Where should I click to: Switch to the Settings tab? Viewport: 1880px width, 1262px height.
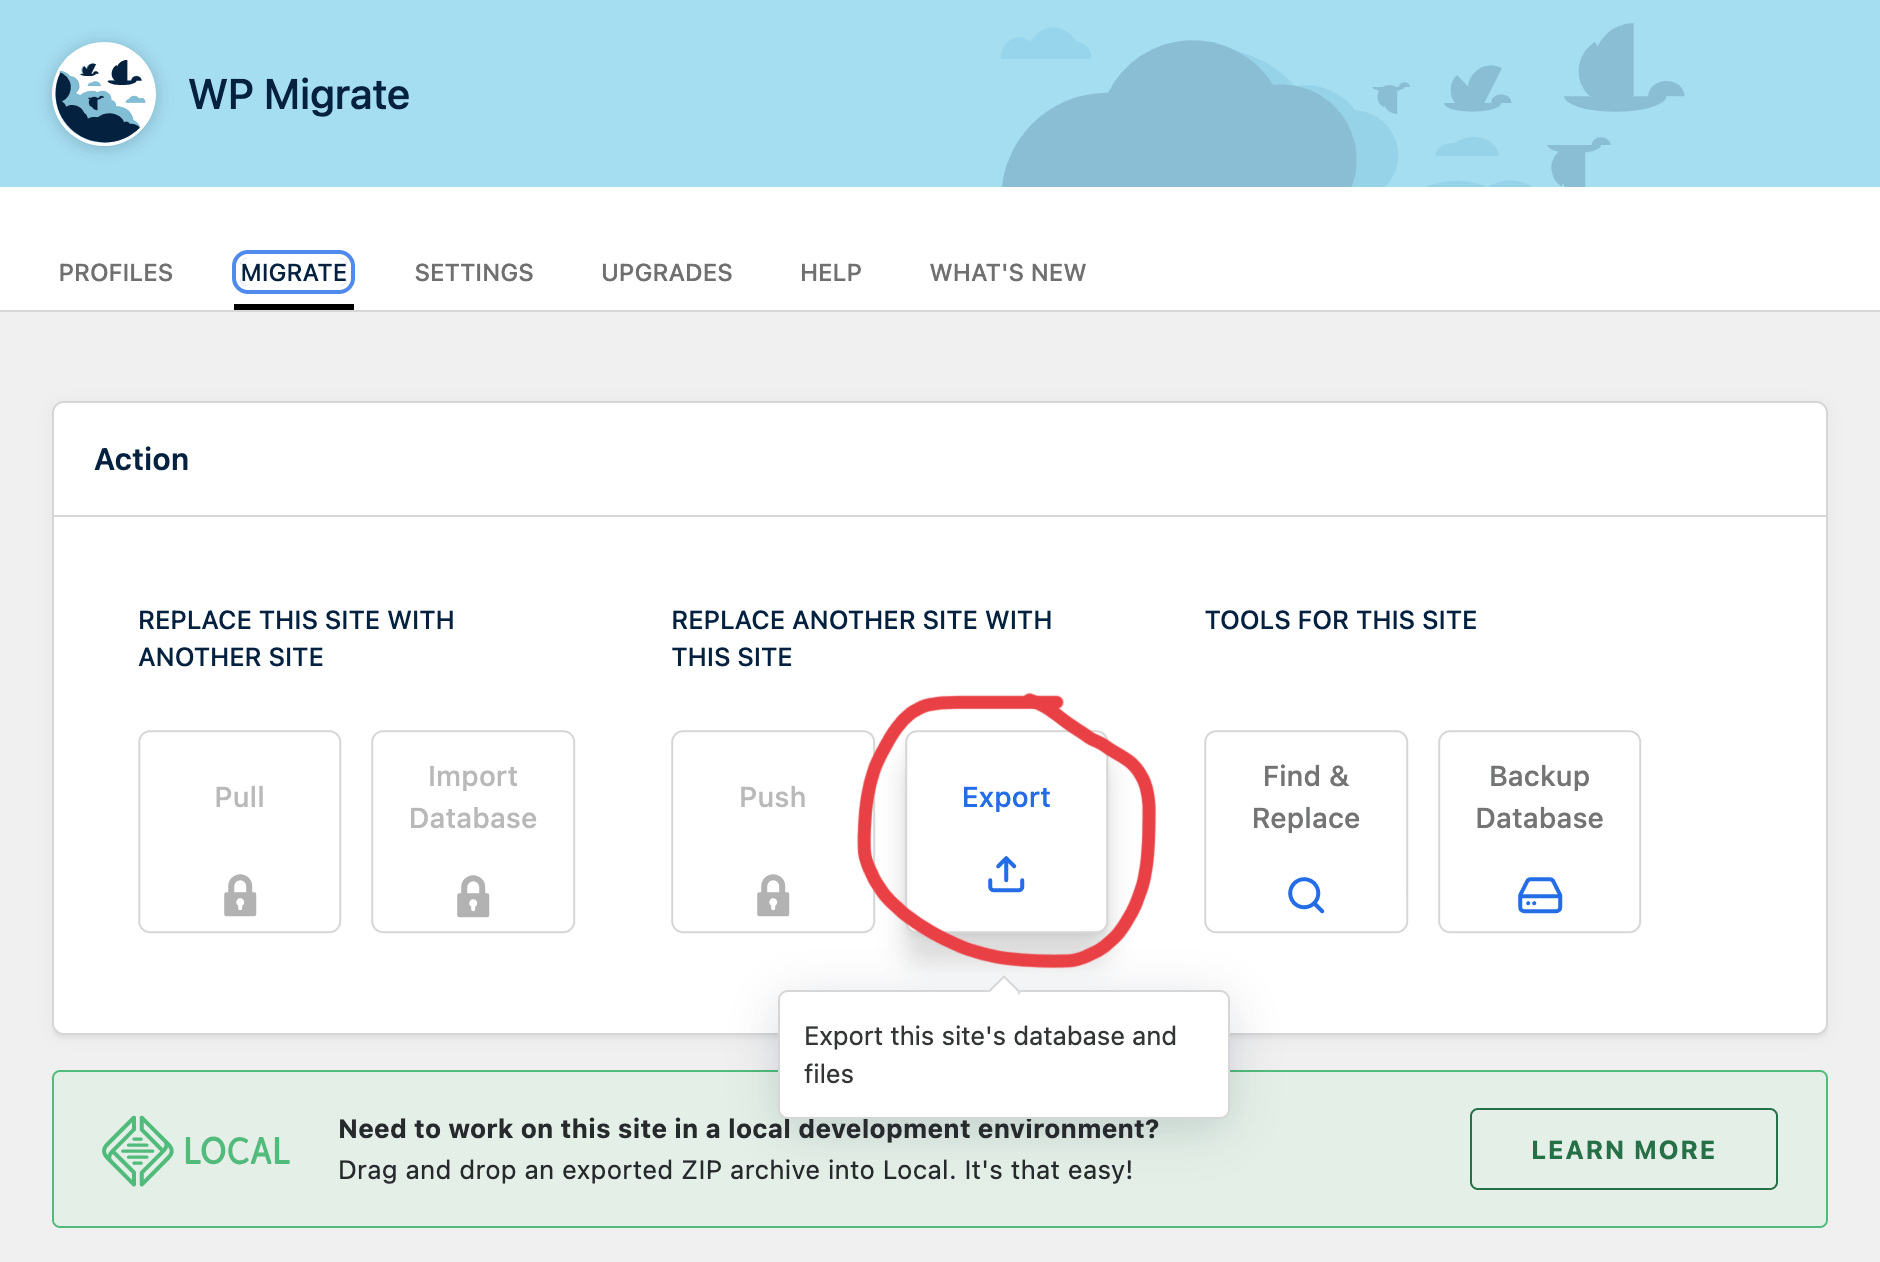(x=474, y=273)
